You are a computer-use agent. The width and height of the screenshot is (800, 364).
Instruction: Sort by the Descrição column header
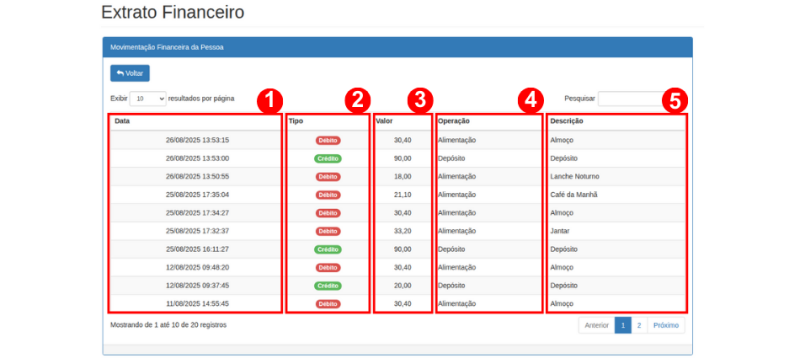click(x=617, y=122)
